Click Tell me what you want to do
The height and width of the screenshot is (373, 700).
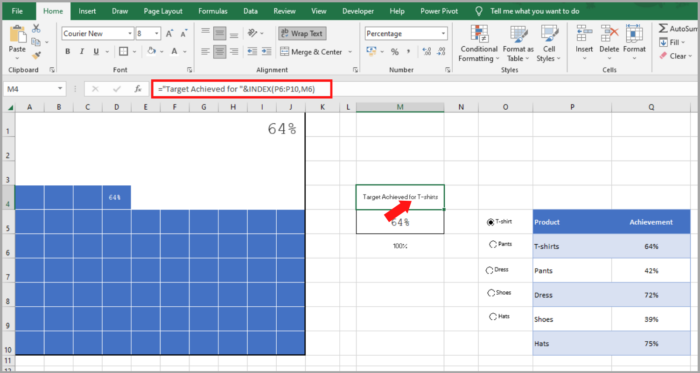(535, 11)
